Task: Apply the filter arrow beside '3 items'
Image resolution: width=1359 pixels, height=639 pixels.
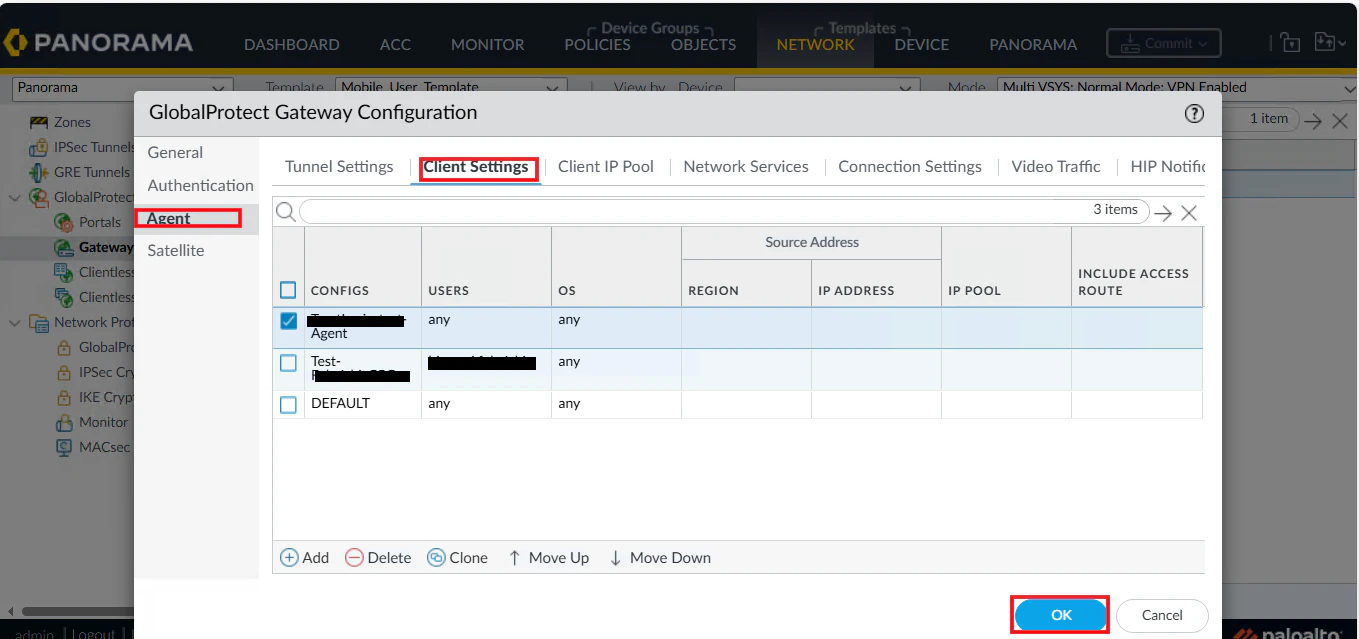Action: (1163, 212)
